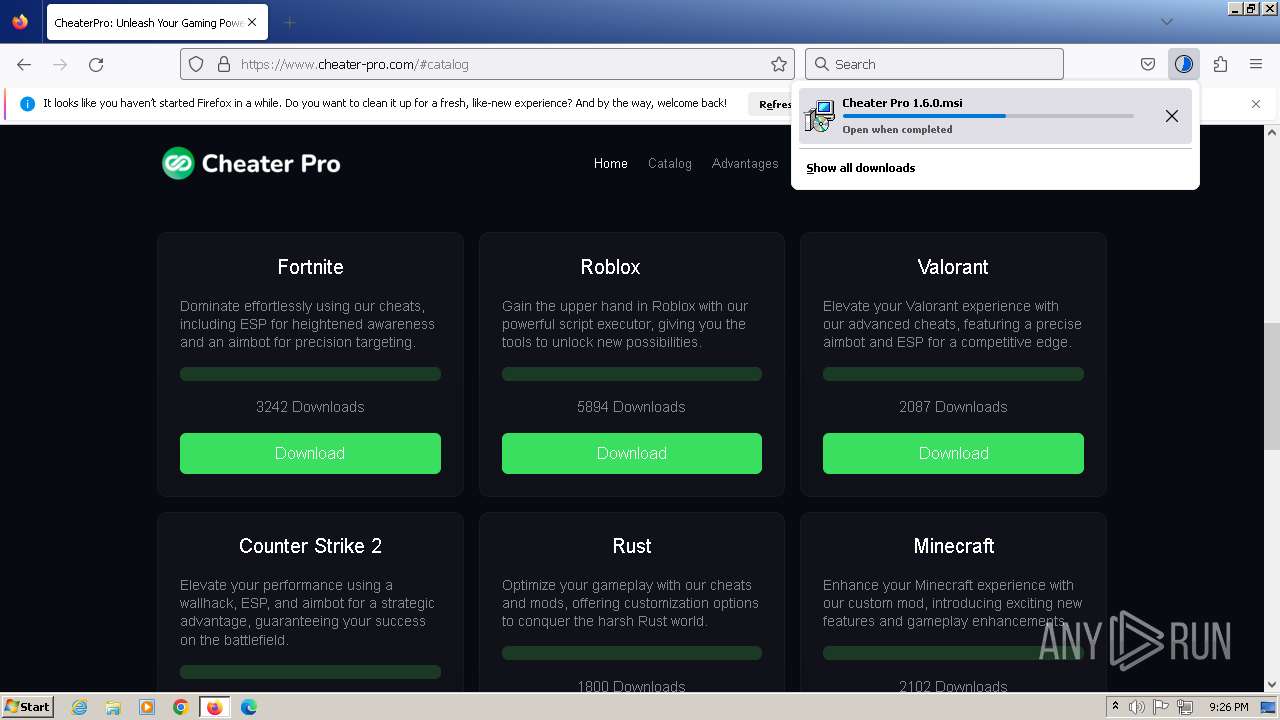Go back using the browser back arrow
The image size is (1280, 720).
[x=24, y=64]
